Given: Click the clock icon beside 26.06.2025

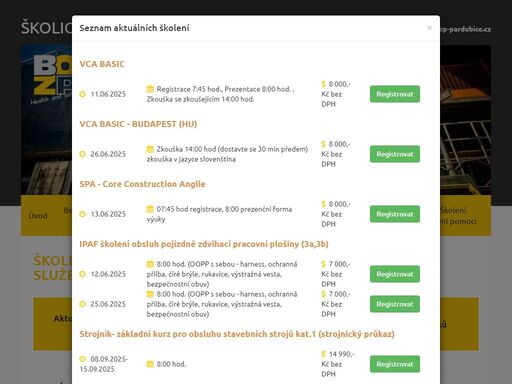Looking at the screenshot, I should [x=83, y=154].
